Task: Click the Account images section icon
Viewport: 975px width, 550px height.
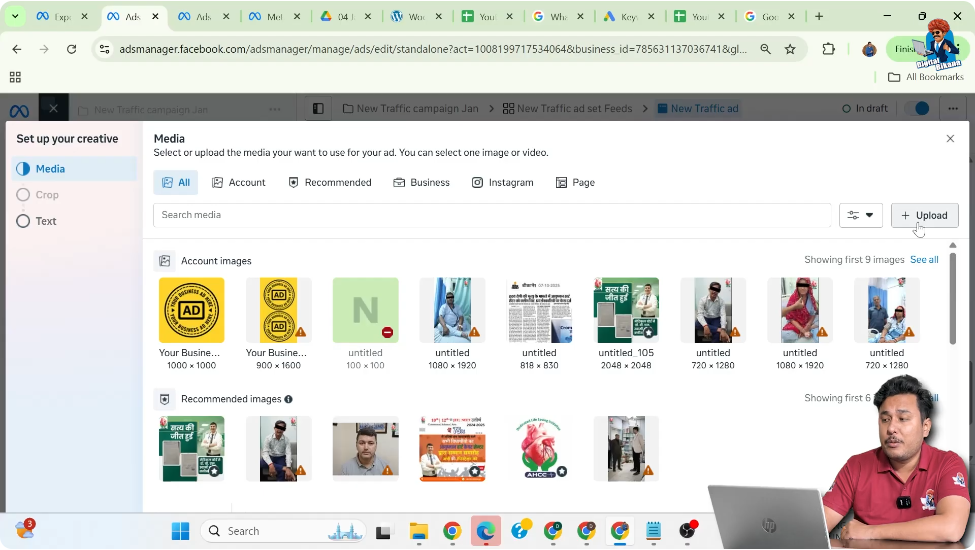Action: pos(165,261)
